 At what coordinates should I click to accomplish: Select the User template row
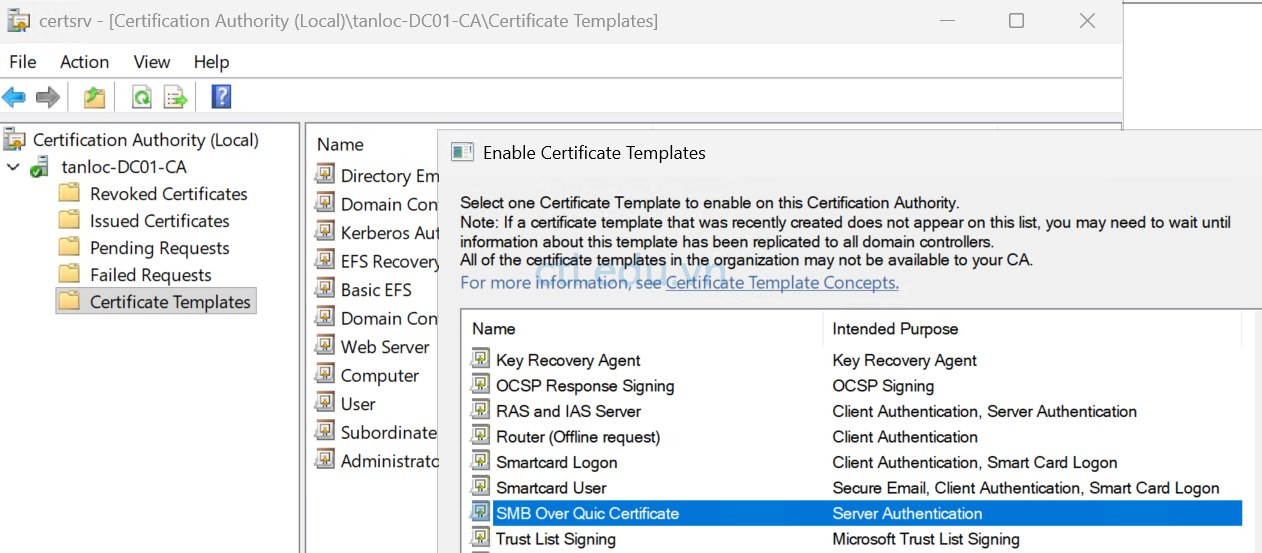(345, 404)
